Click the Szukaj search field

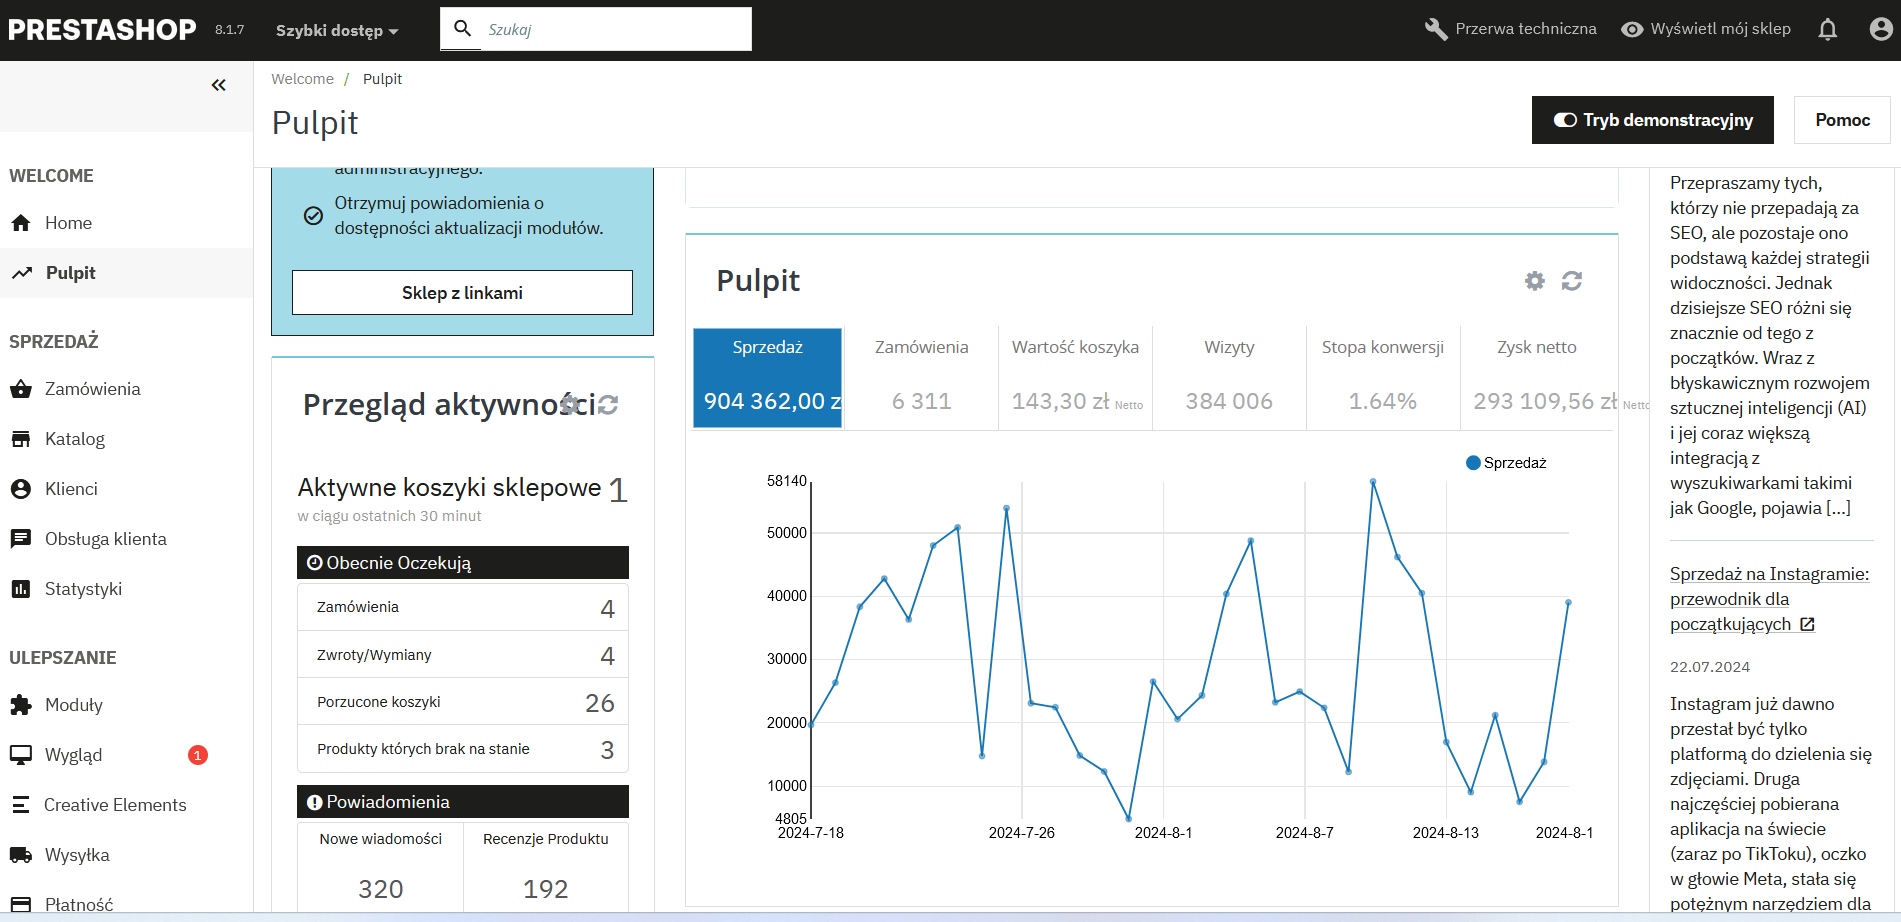pyautogui.click(x=610, y=30)
